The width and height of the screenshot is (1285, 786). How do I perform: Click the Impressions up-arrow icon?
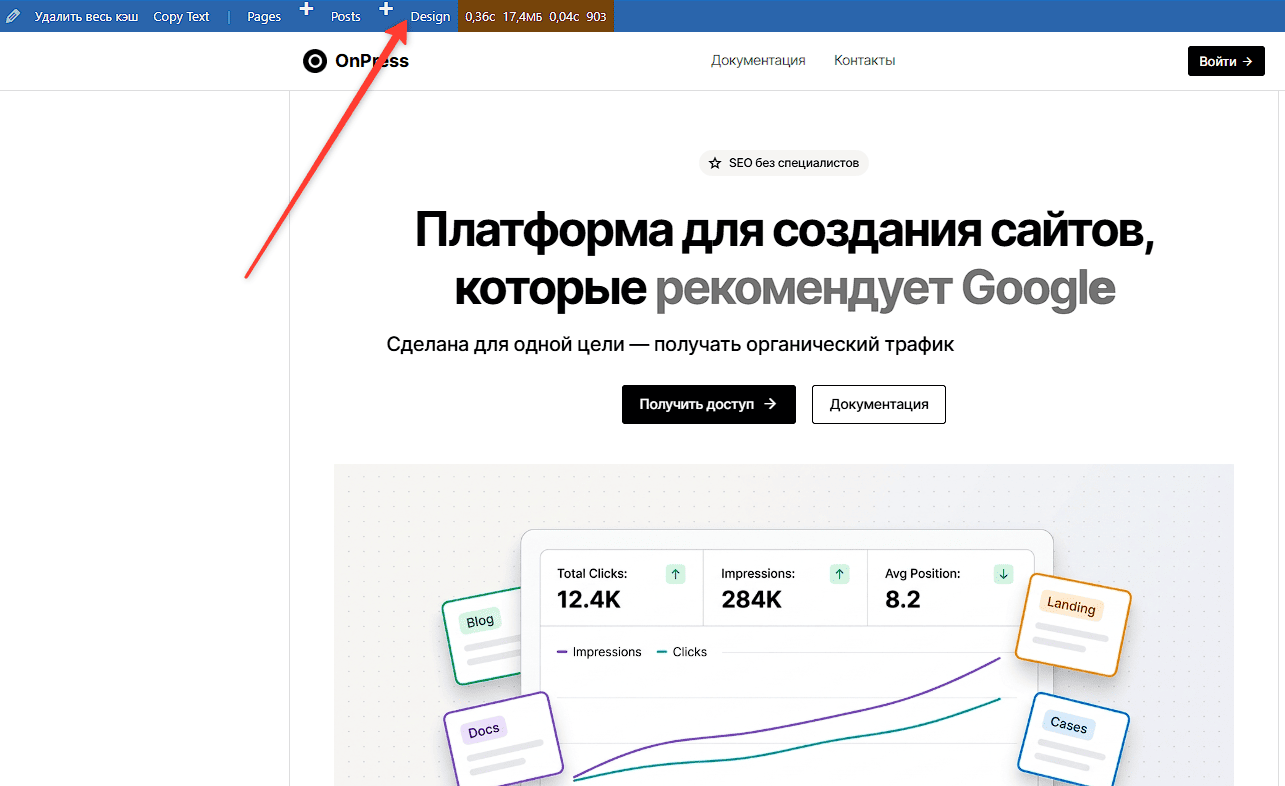tap(840, 574)
